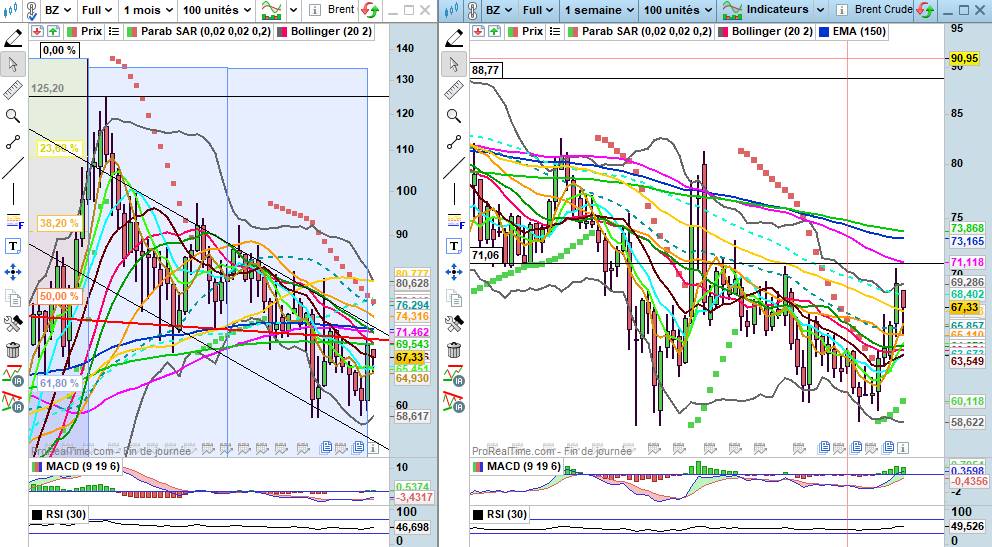Click the Bollinger color swatch in right chart
Image resolution: width=992 pixels, height=547 pixels.
(x=723, y=31)
